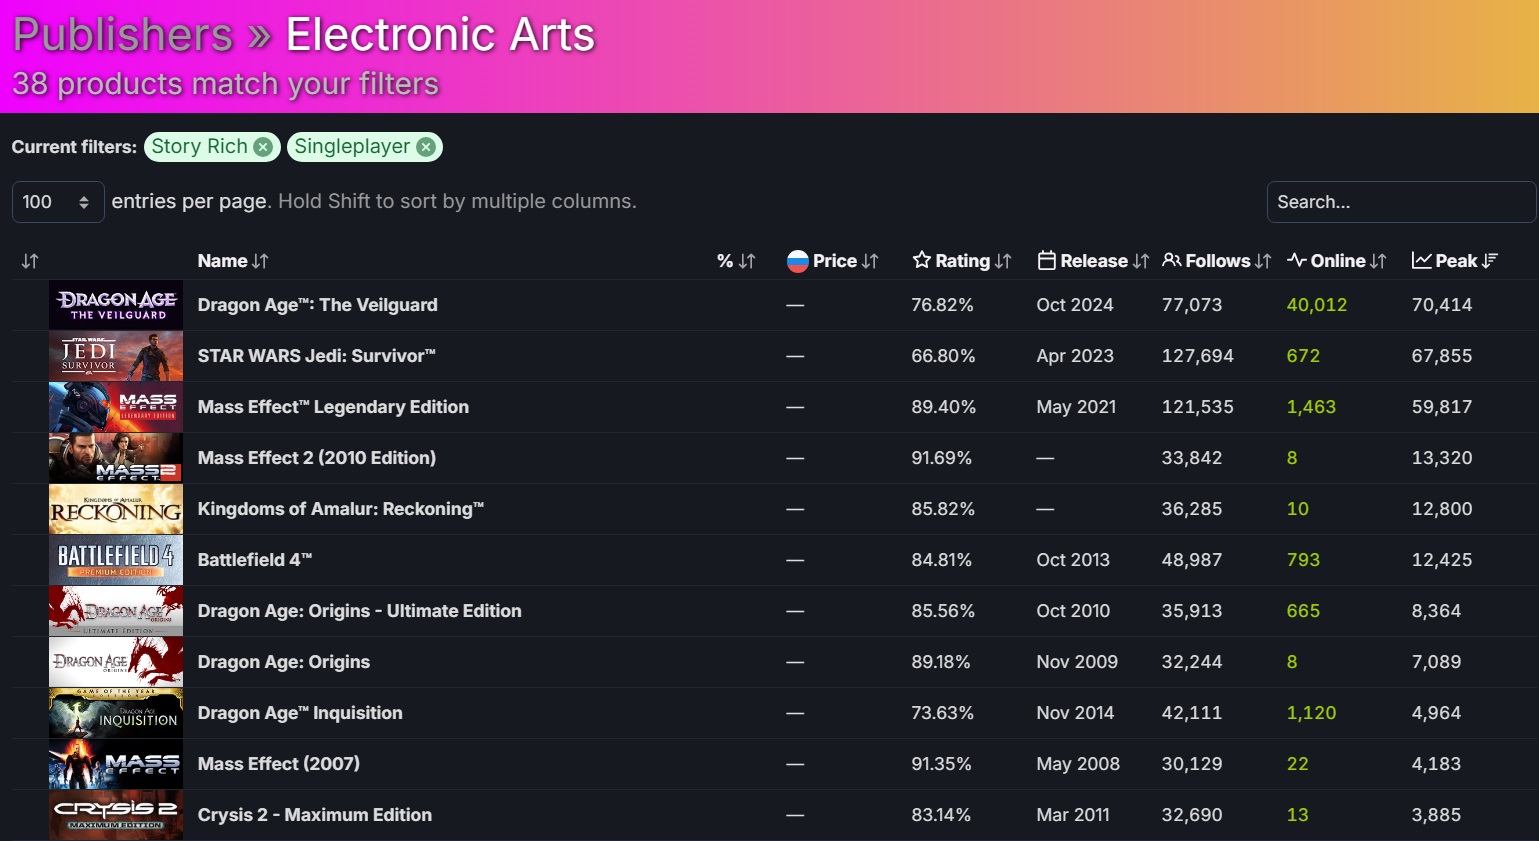Viewport: 1539px width, 841px height.
Task: Click Crysis 2 Maximum Edition thumbnail
Action: point(116,815)
